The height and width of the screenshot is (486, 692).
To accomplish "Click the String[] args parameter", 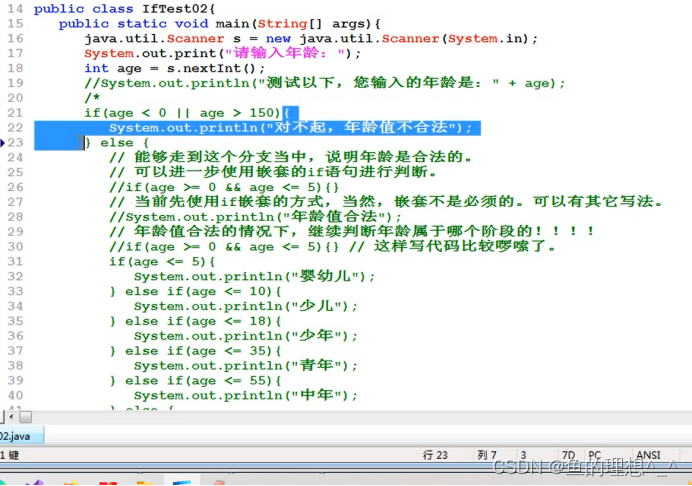I will click(313, 24).
